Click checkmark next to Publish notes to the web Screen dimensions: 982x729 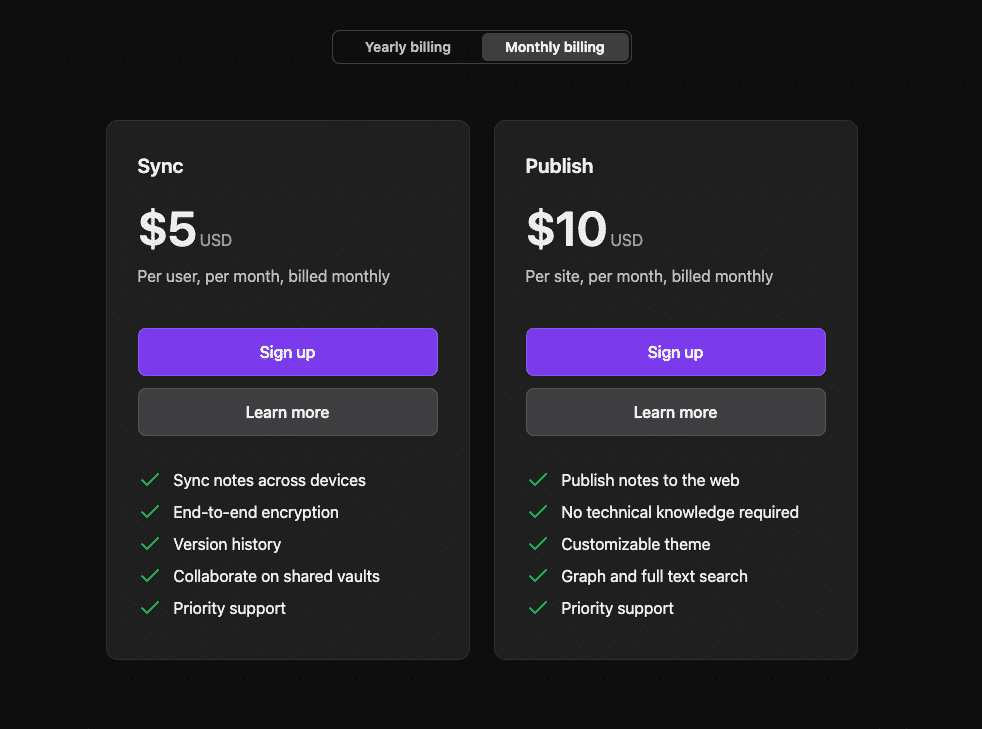pyautogui.click(x=538, y=480)
